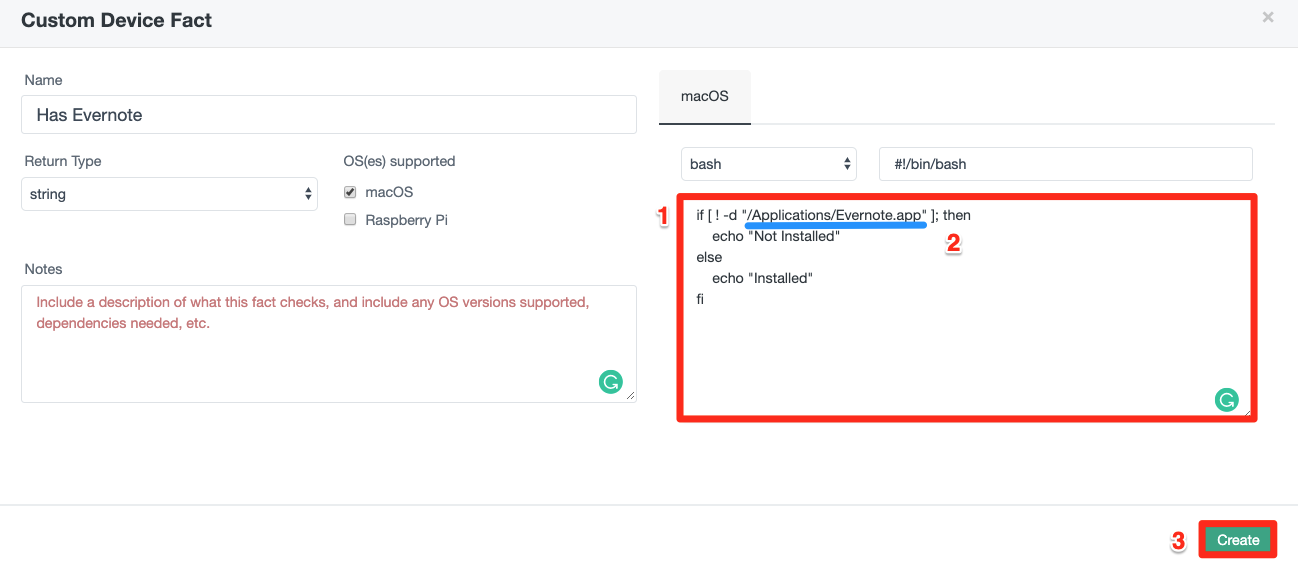This screenshot has width=1298, height=565.
Task: Enable the Raspberry Pi checkbox
Action: pos(350,220)
